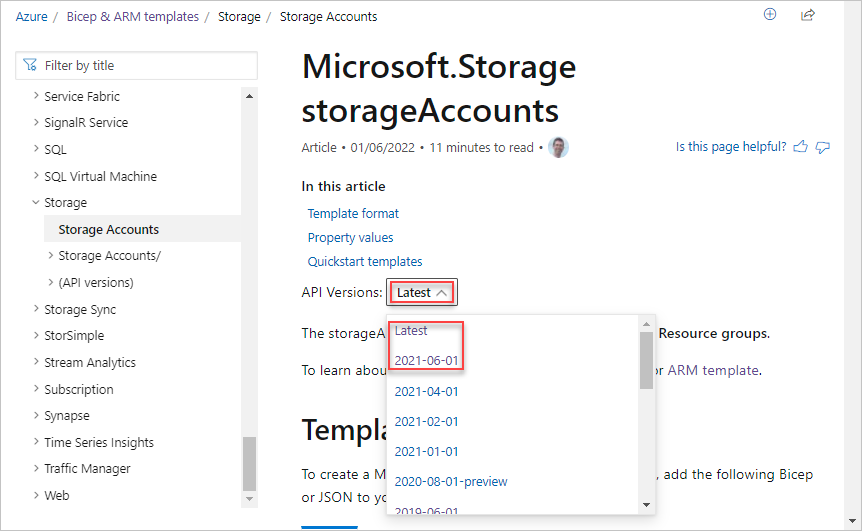The height and width of the screenshot is (531, 862).
Task: Choose API version 2021-02-01
Action: 426,422
